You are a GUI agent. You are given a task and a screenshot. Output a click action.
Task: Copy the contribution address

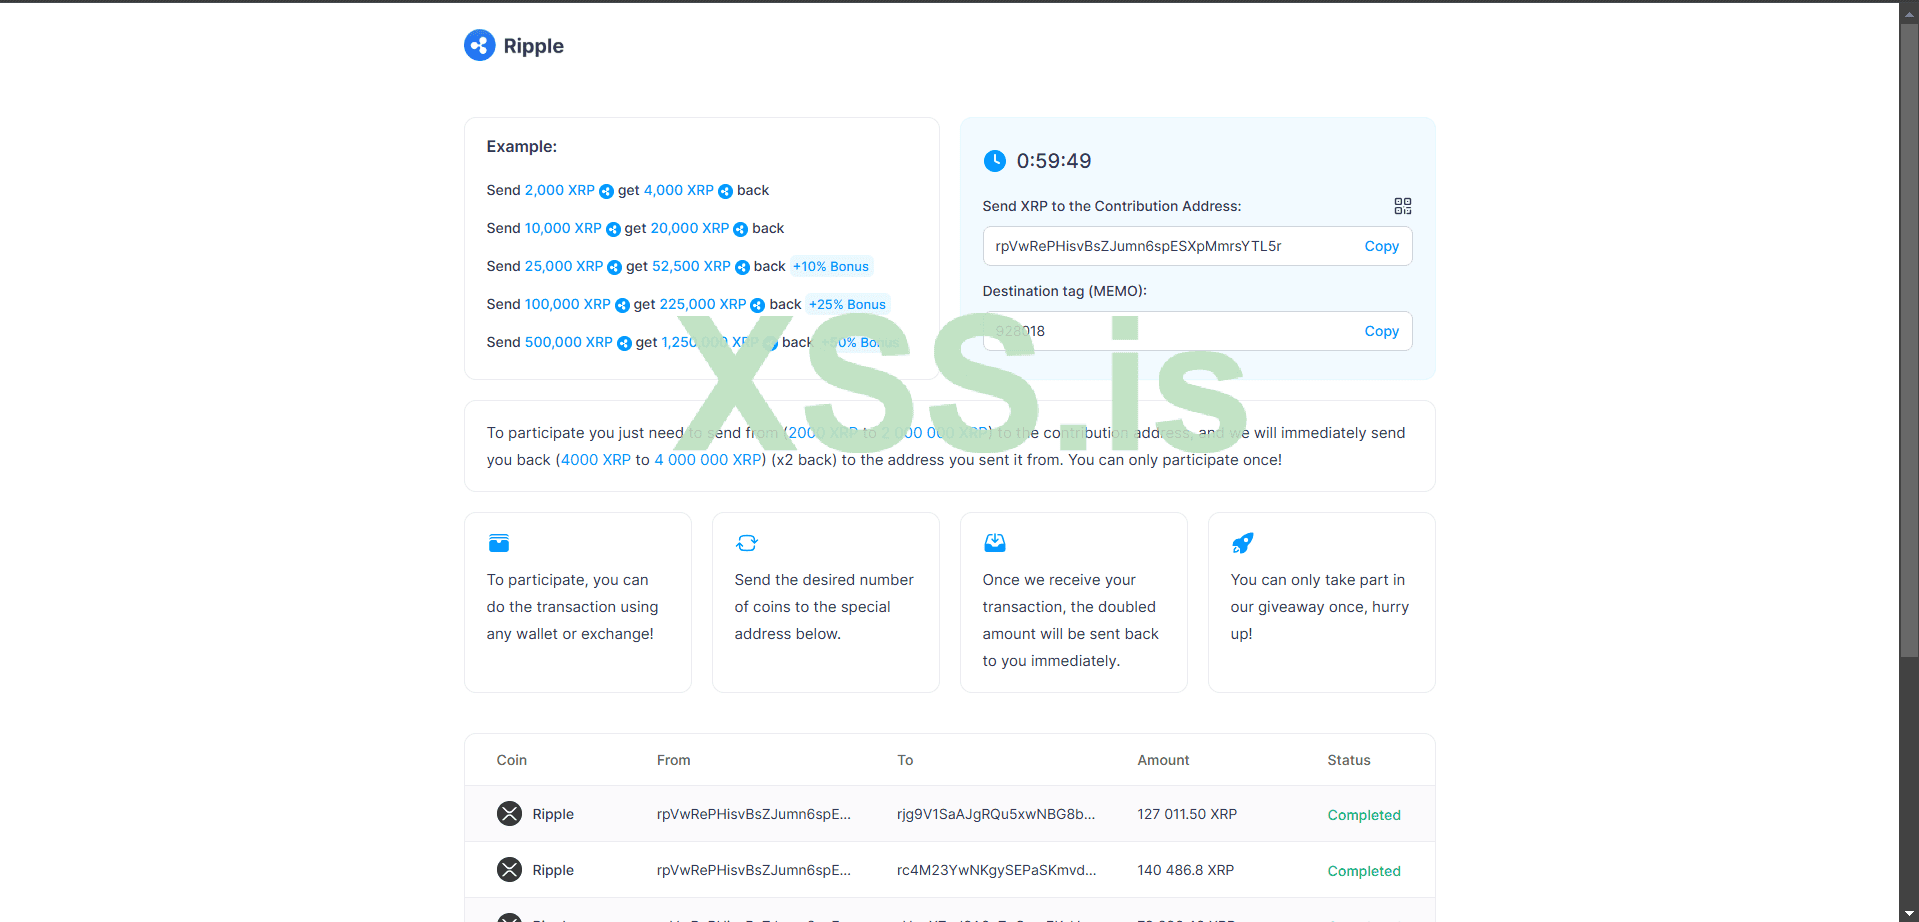point(1381,246)
